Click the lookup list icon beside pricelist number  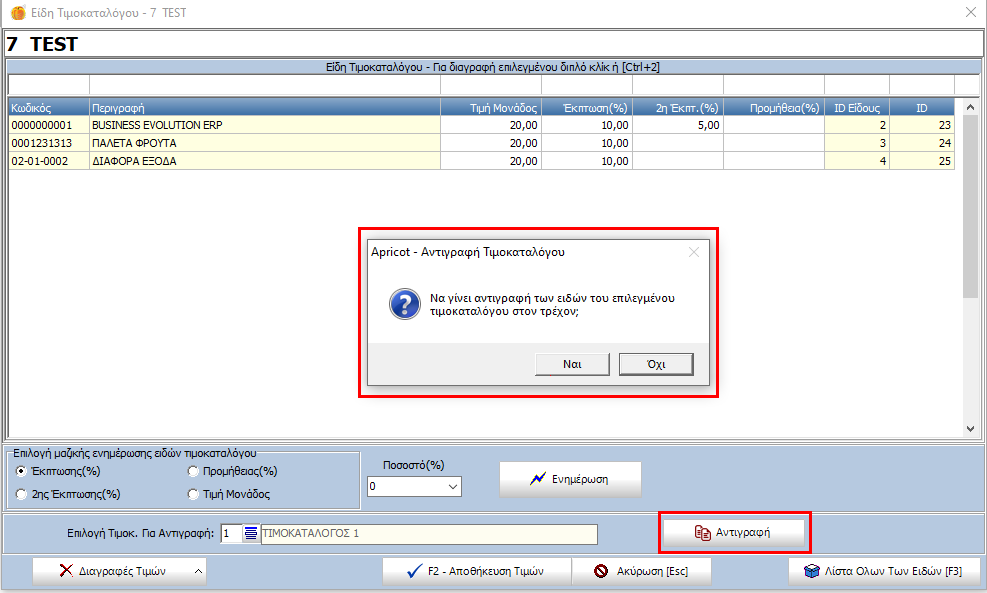tap(251, 534)
